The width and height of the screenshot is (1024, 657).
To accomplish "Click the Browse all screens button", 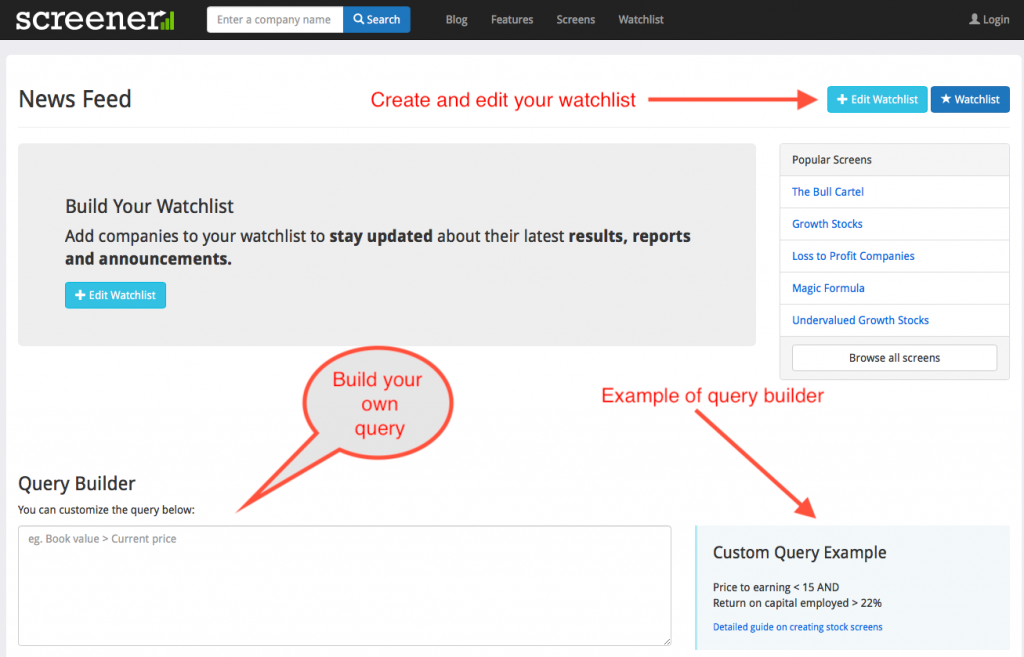I will pyautogui.click(x=894, y=358).
